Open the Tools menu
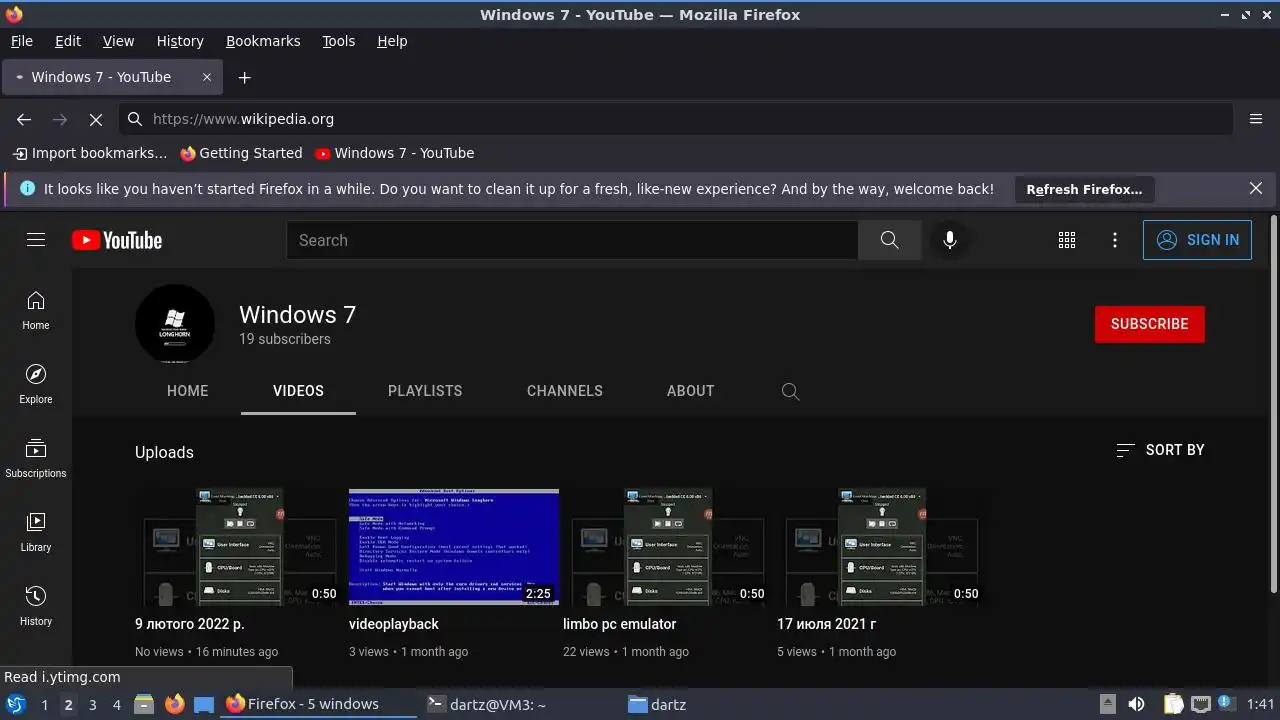 [x=339, y=41]
